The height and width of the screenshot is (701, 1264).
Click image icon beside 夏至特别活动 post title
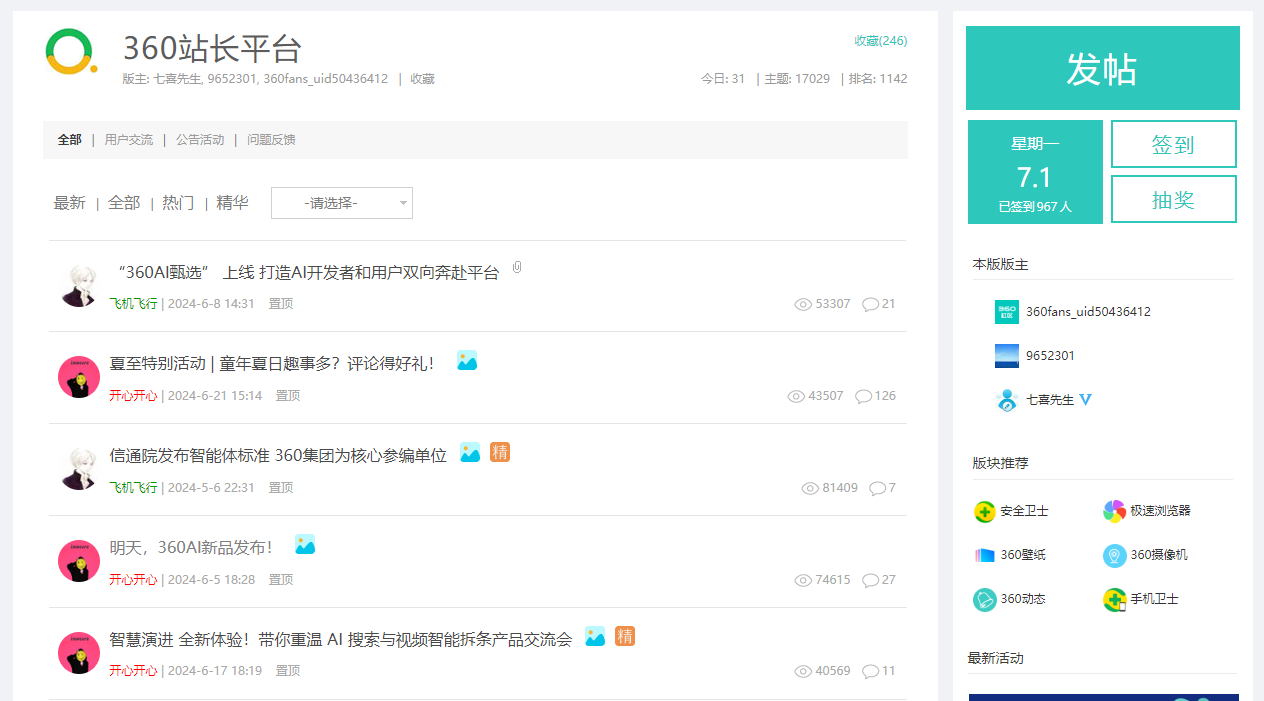467,361
